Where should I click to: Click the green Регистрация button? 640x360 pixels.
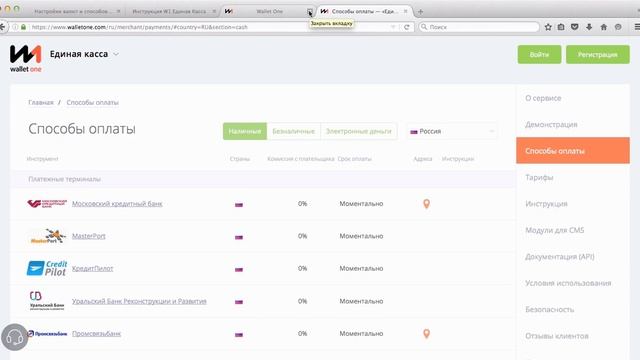[x=598, y=54]
